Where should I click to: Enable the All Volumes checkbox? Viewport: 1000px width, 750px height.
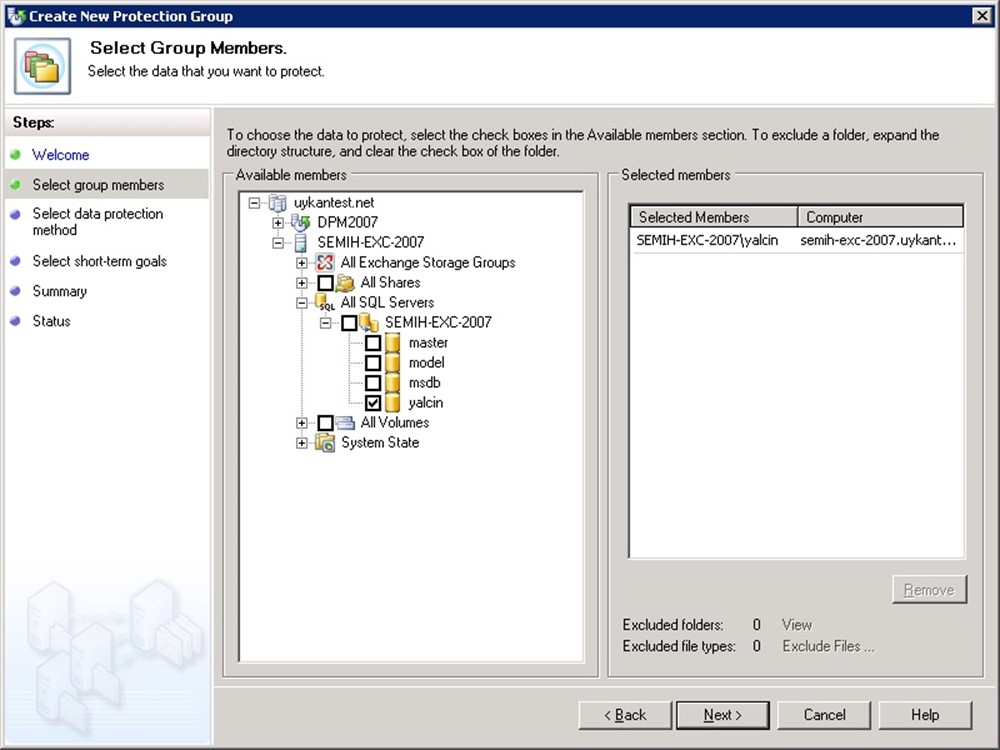tap(325, 423)
